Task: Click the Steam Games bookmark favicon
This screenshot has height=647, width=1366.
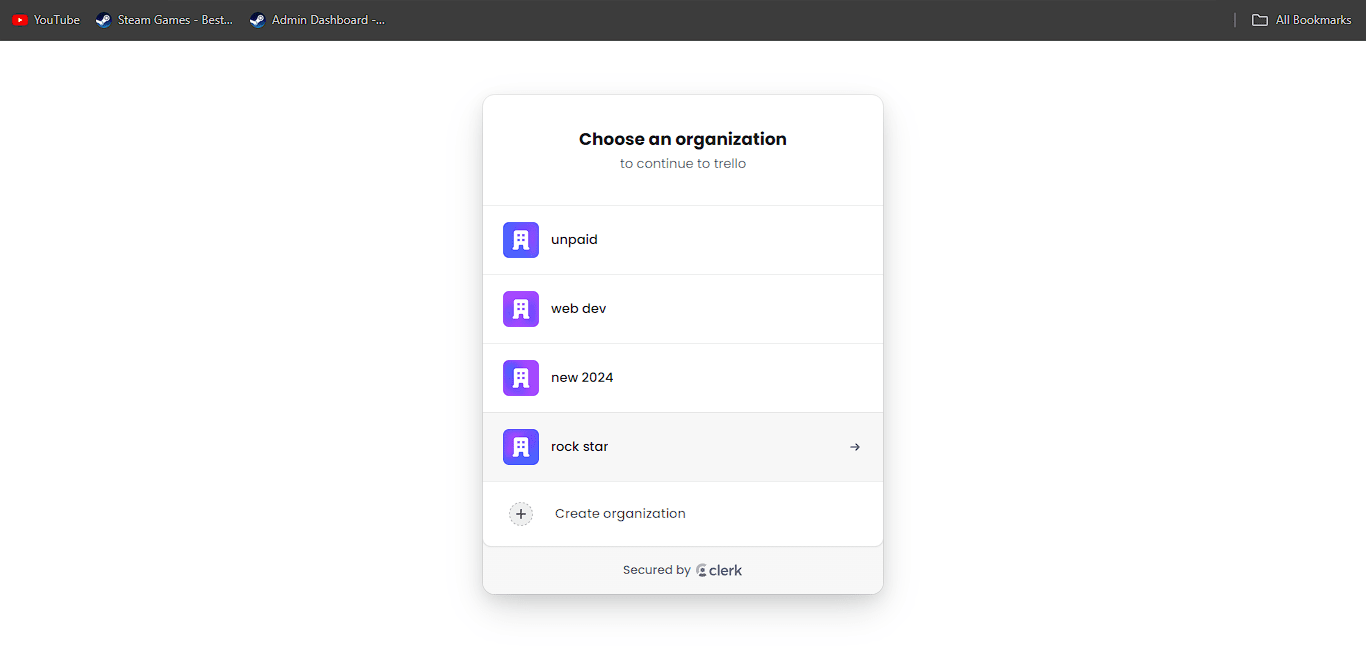Action: (104, 20)
